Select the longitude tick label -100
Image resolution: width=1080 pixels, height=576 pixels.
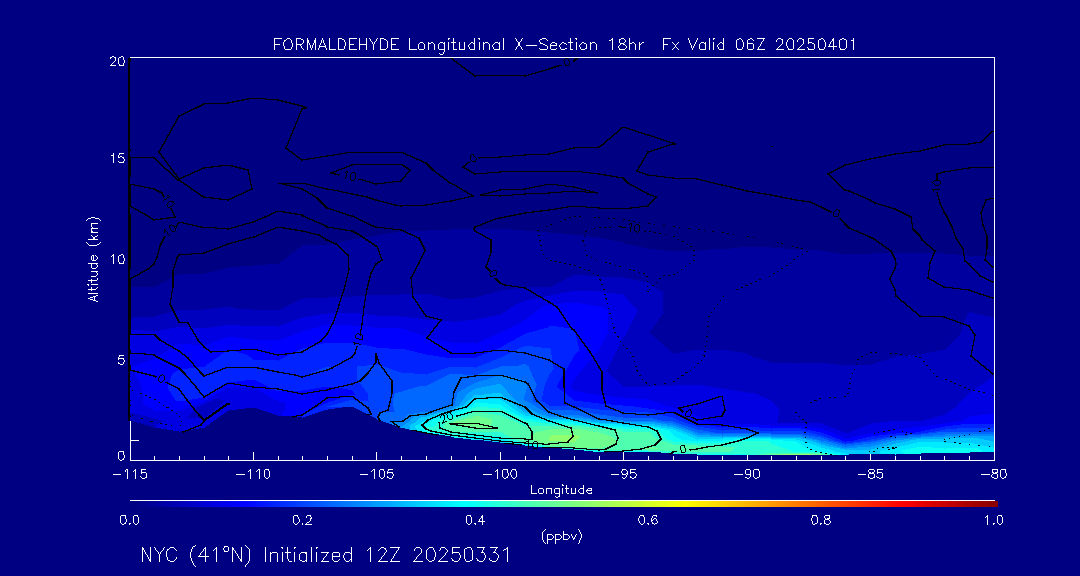pyautogui.click(x=500, y=475)
